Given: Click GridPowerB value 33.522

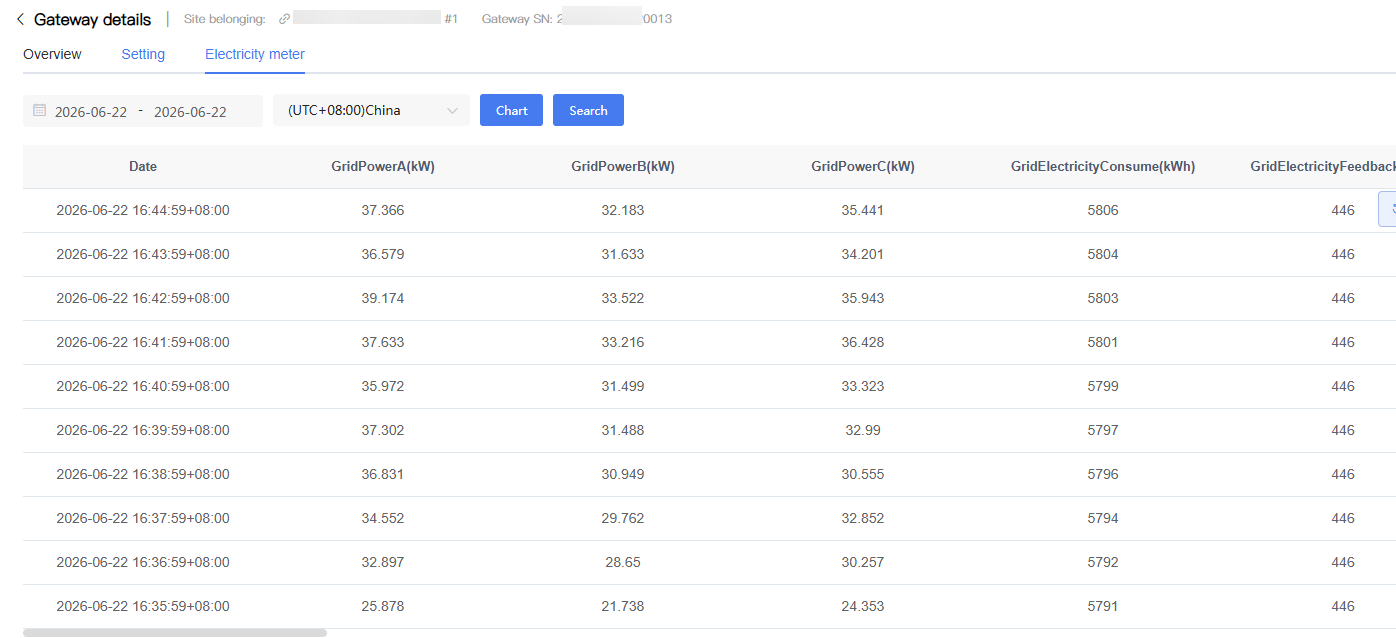Looking at the screenshot, I should tap(623, 299).
